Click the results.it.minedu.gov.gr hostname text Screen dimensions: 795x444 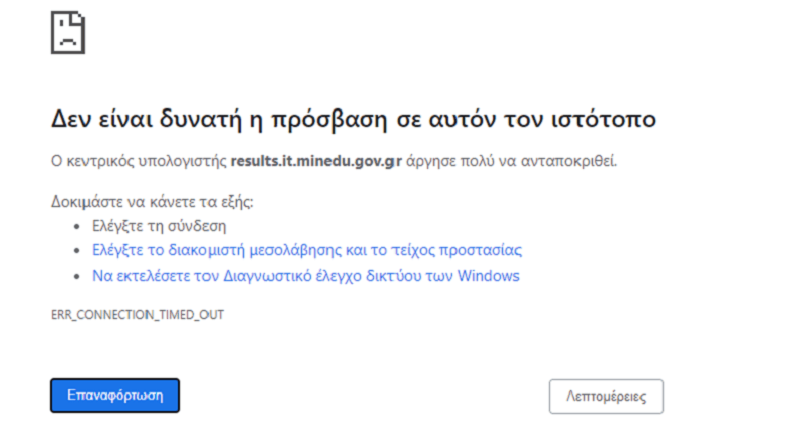[x=316, y=160]
